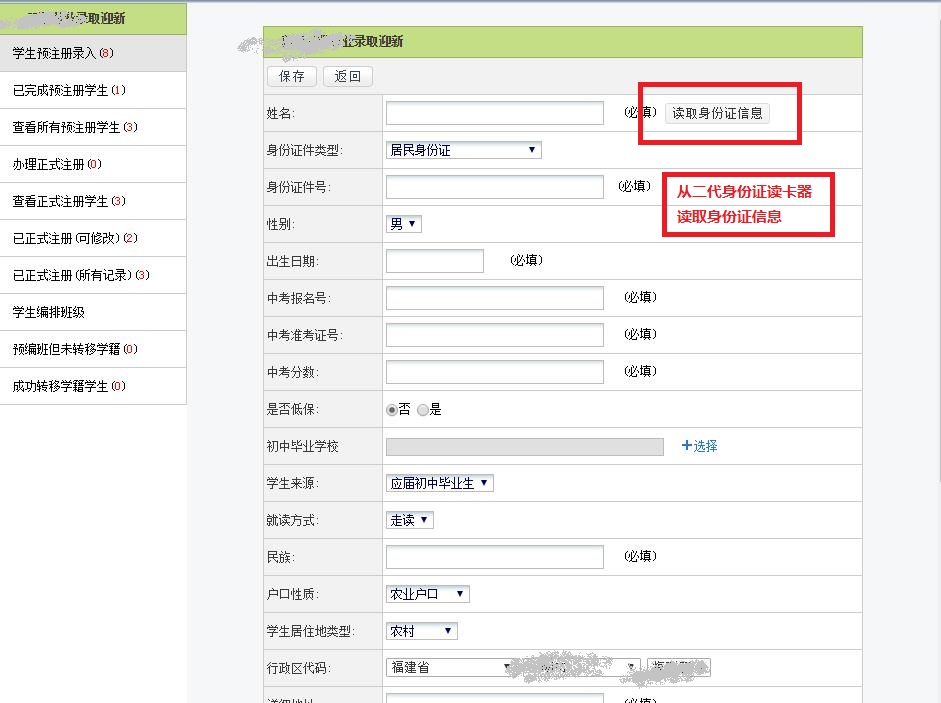
Task: Open sidebar item 查看正式注册学生
Action: click(x=93, y=201)
